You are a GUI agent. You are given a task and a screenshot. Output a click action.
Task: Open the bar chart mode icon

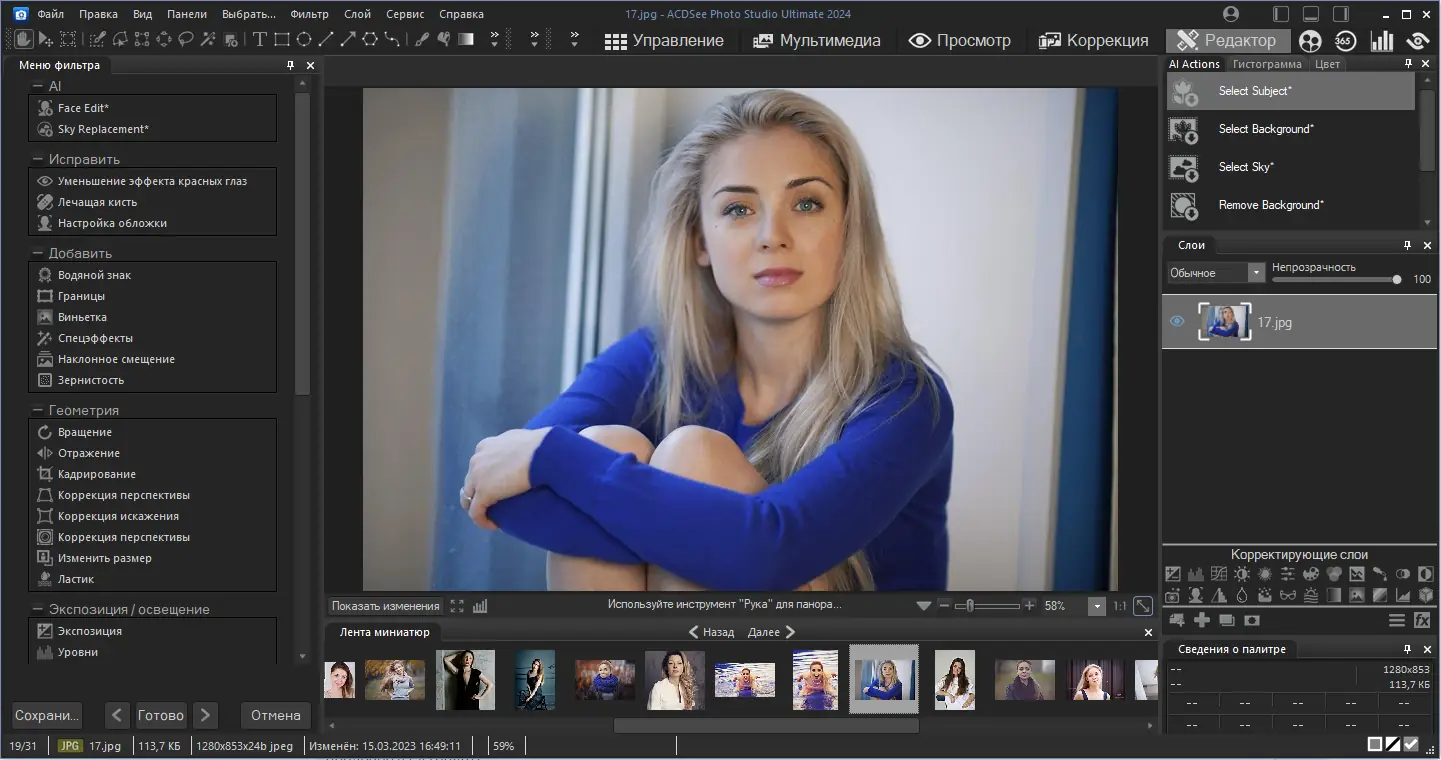point(1382,41)
